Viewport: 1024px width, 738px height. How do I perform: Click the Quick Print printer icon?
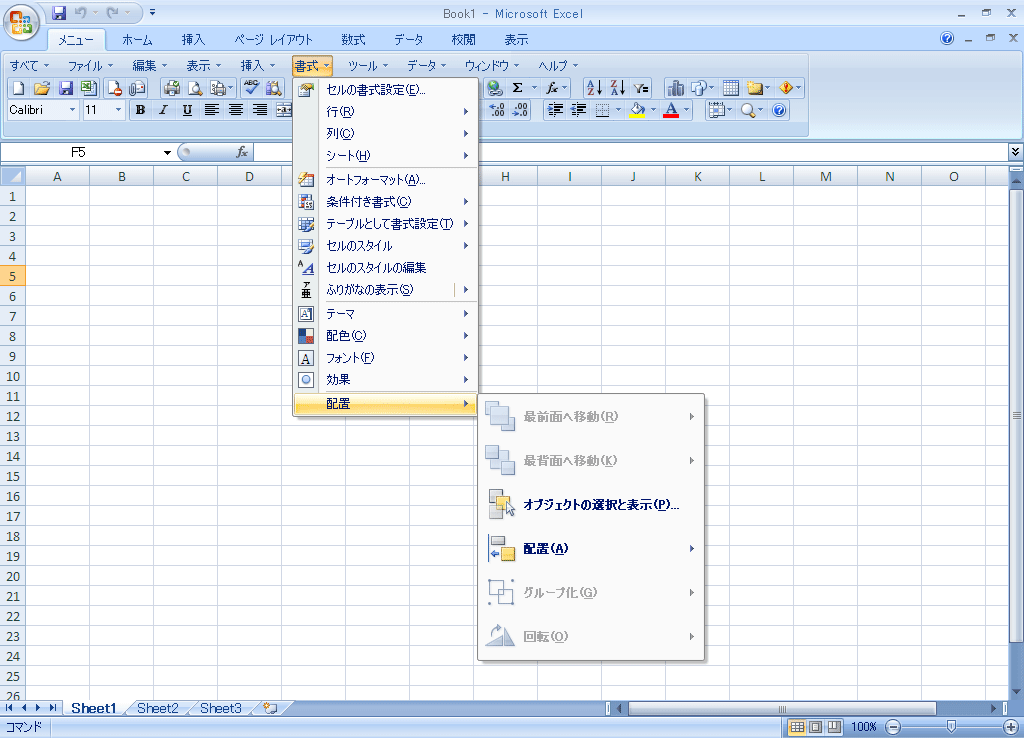pos(172,88)
